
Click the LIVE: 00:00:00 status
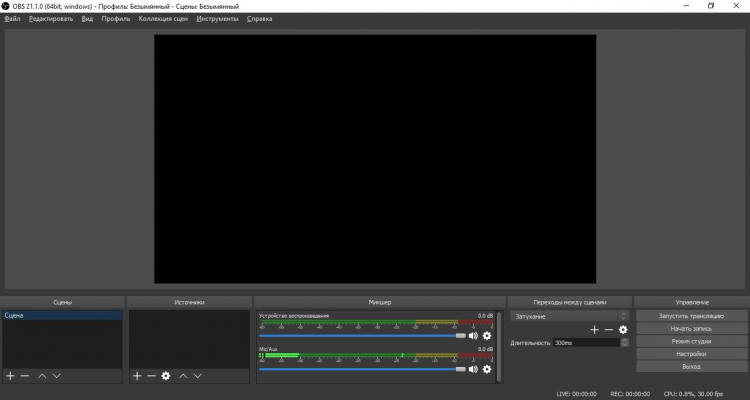[576, 394]
